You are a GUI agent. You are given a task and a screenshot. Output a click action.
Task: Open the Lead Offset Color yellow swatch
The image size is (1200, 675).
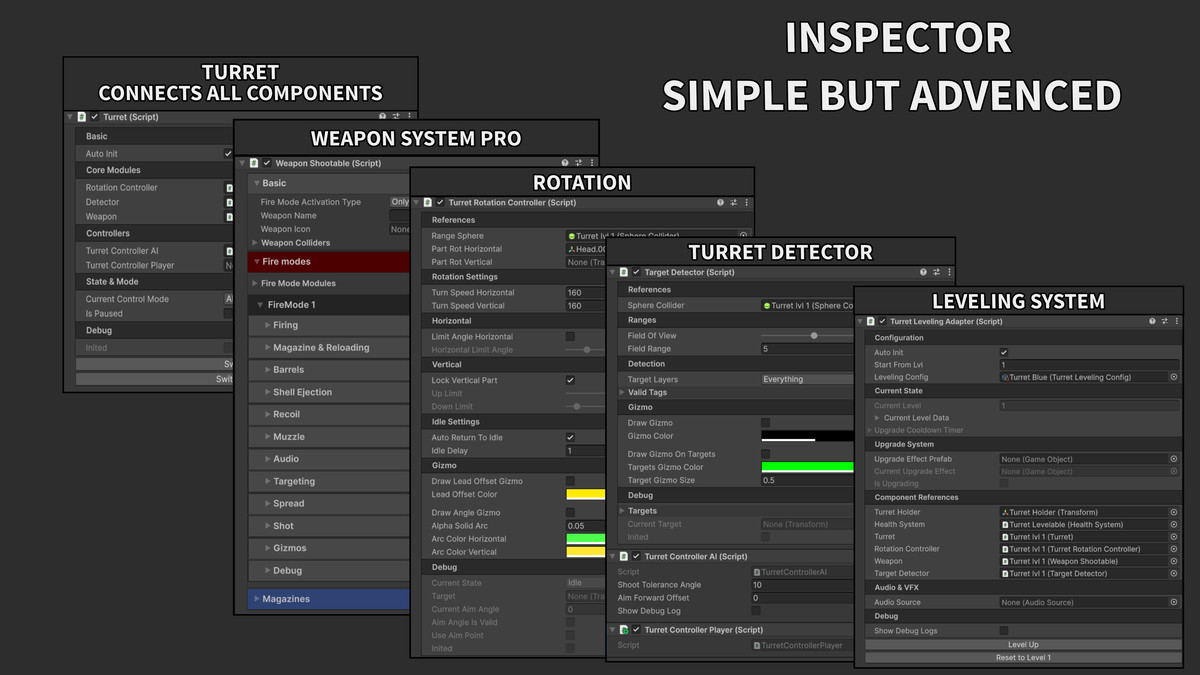pyautogui.click(x=586, y=494)
